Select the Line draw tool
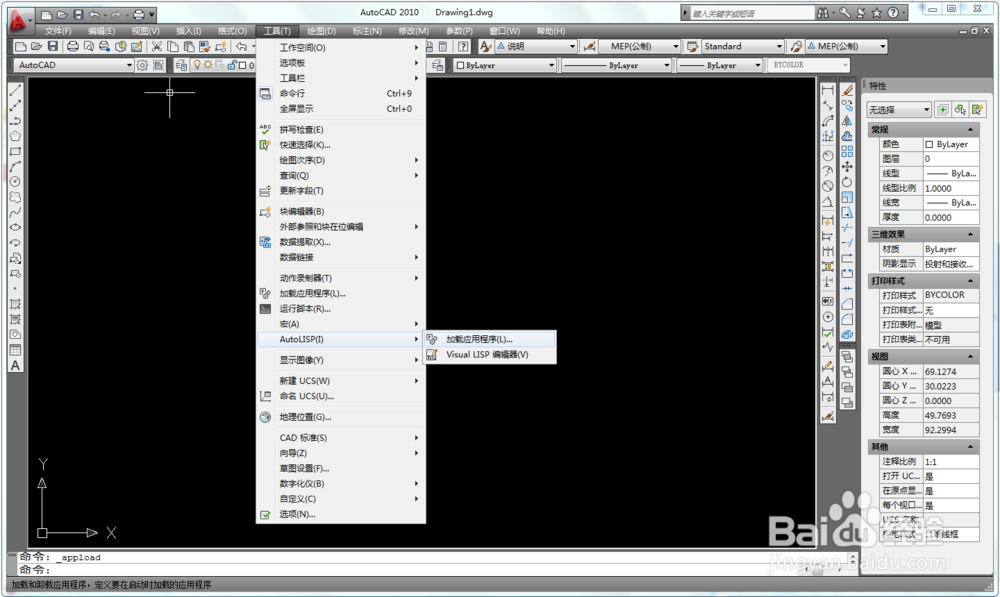This screenshot has height=597, width=1000. 15,90
